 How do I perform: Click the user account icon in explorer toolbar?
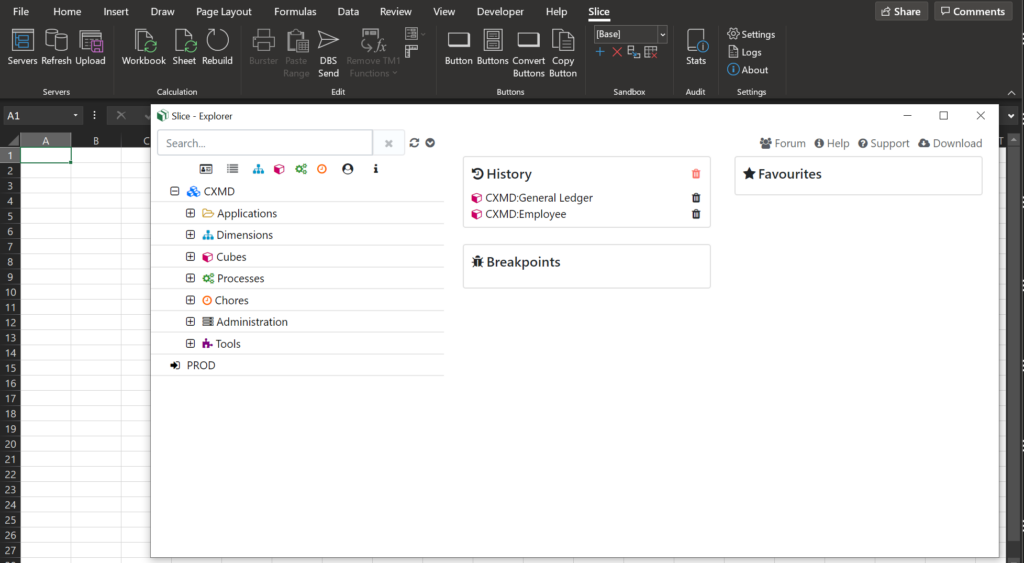[348, 169]
